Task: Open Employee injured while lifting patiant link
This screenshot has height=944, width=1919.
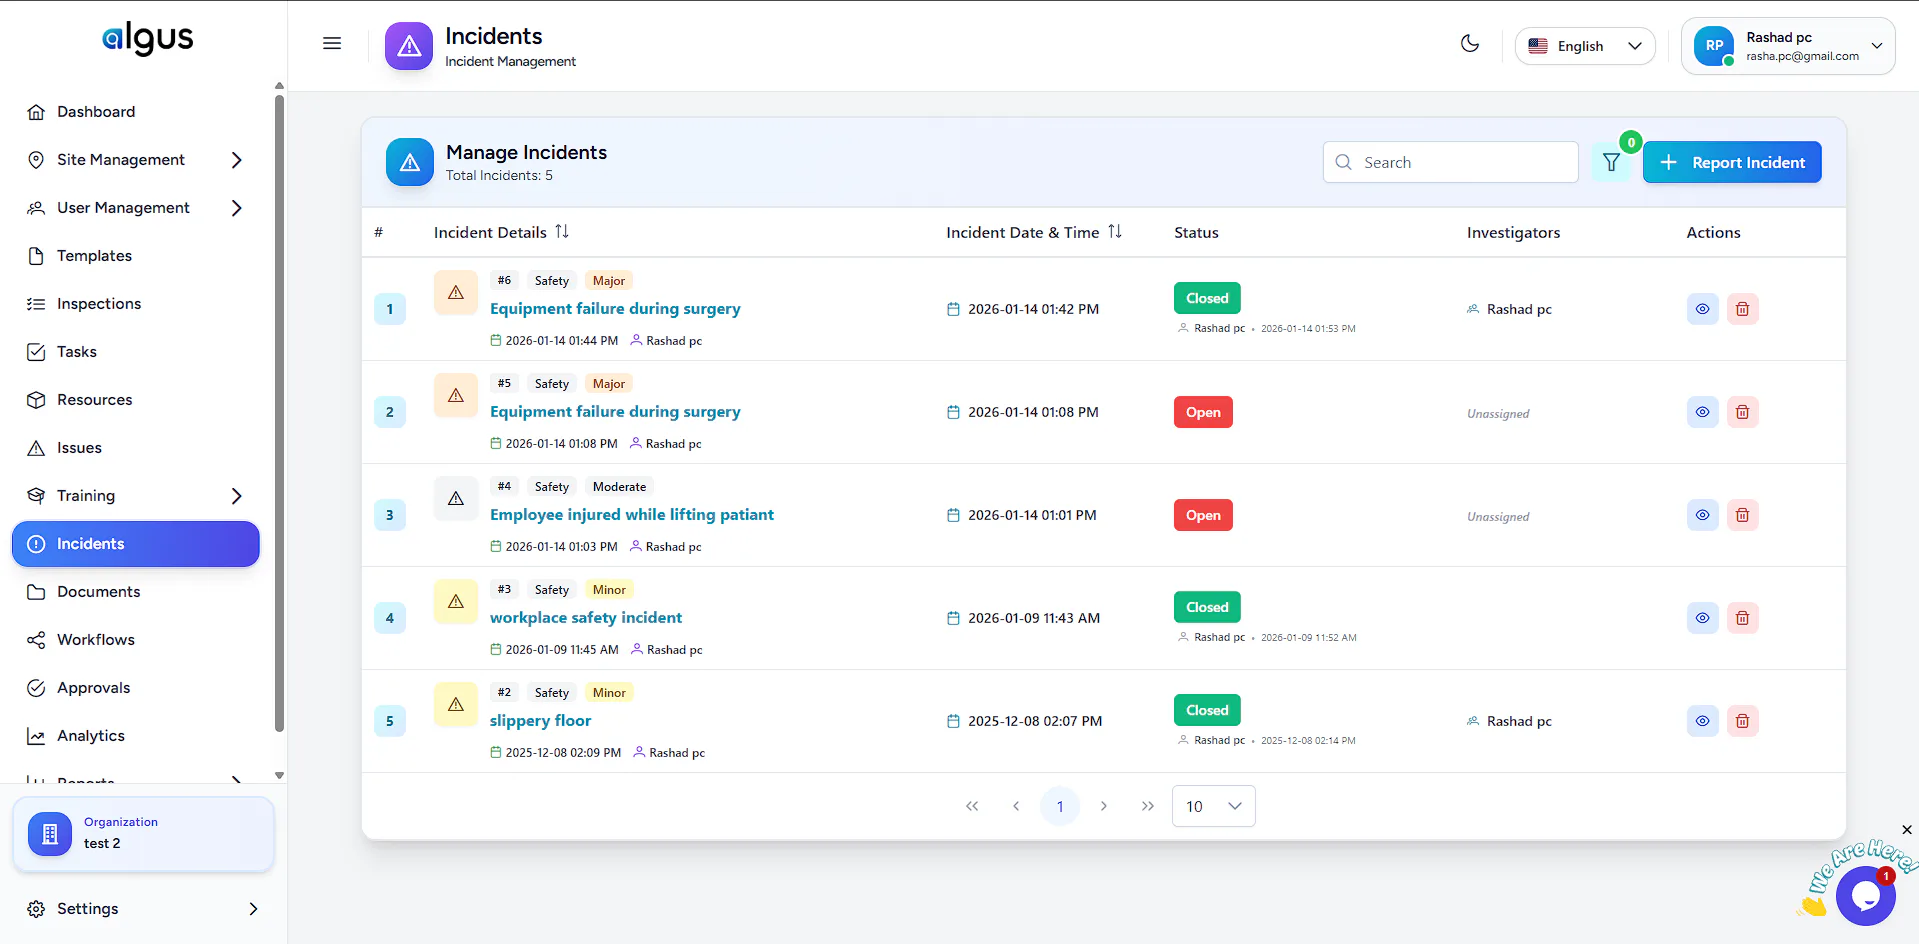Action: (632, 515)
